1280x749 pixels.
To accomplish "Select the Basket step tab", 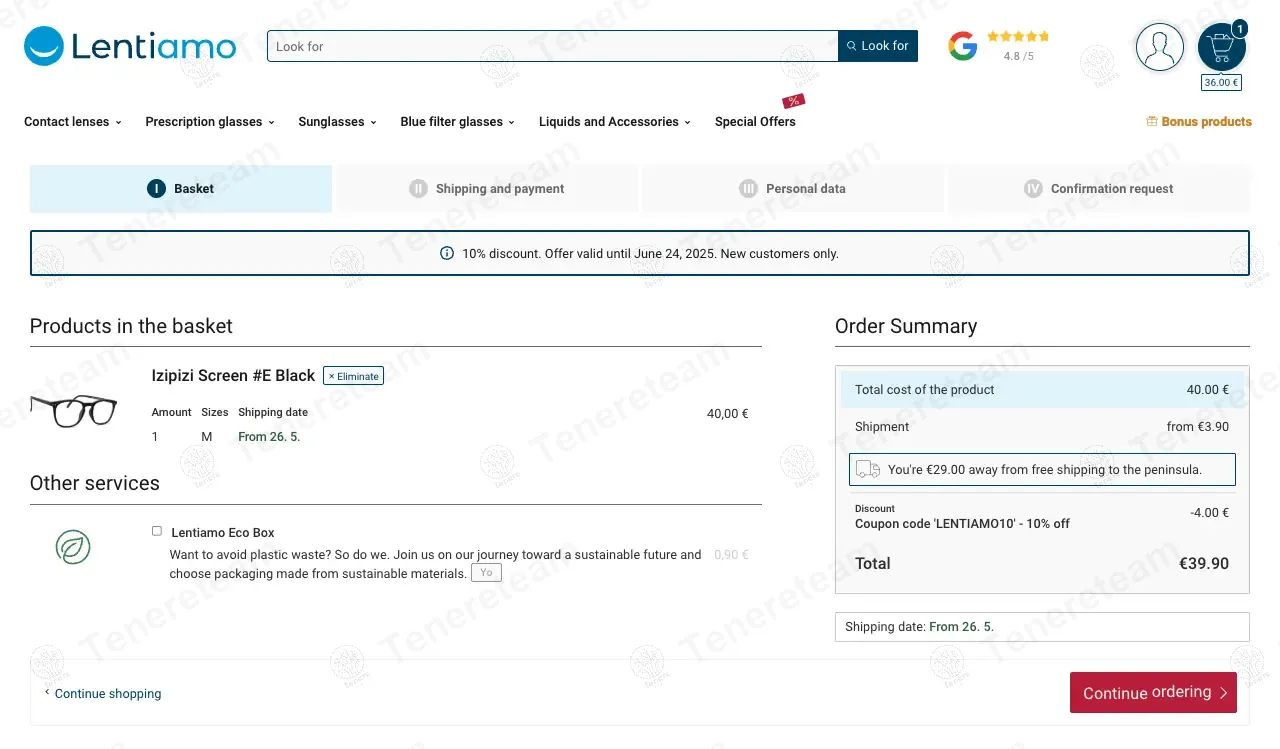I will coord(181,189).
